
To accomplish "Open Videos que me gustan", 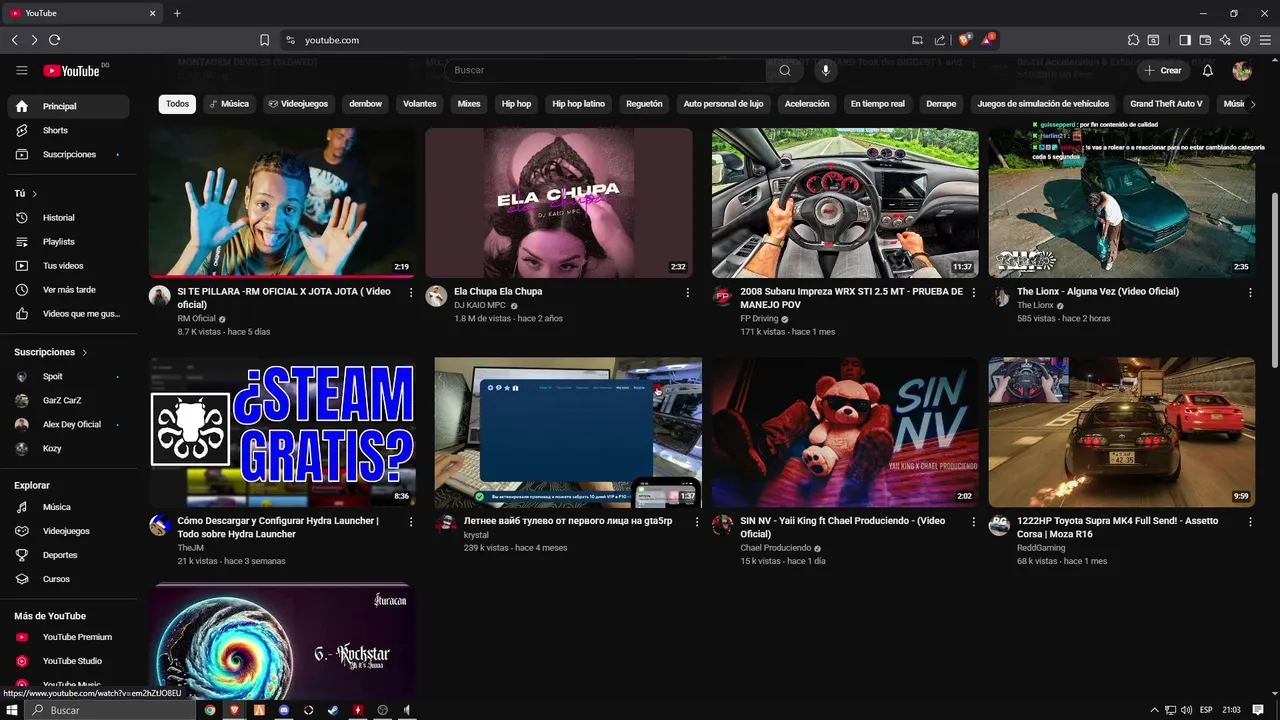I will 68,313.
